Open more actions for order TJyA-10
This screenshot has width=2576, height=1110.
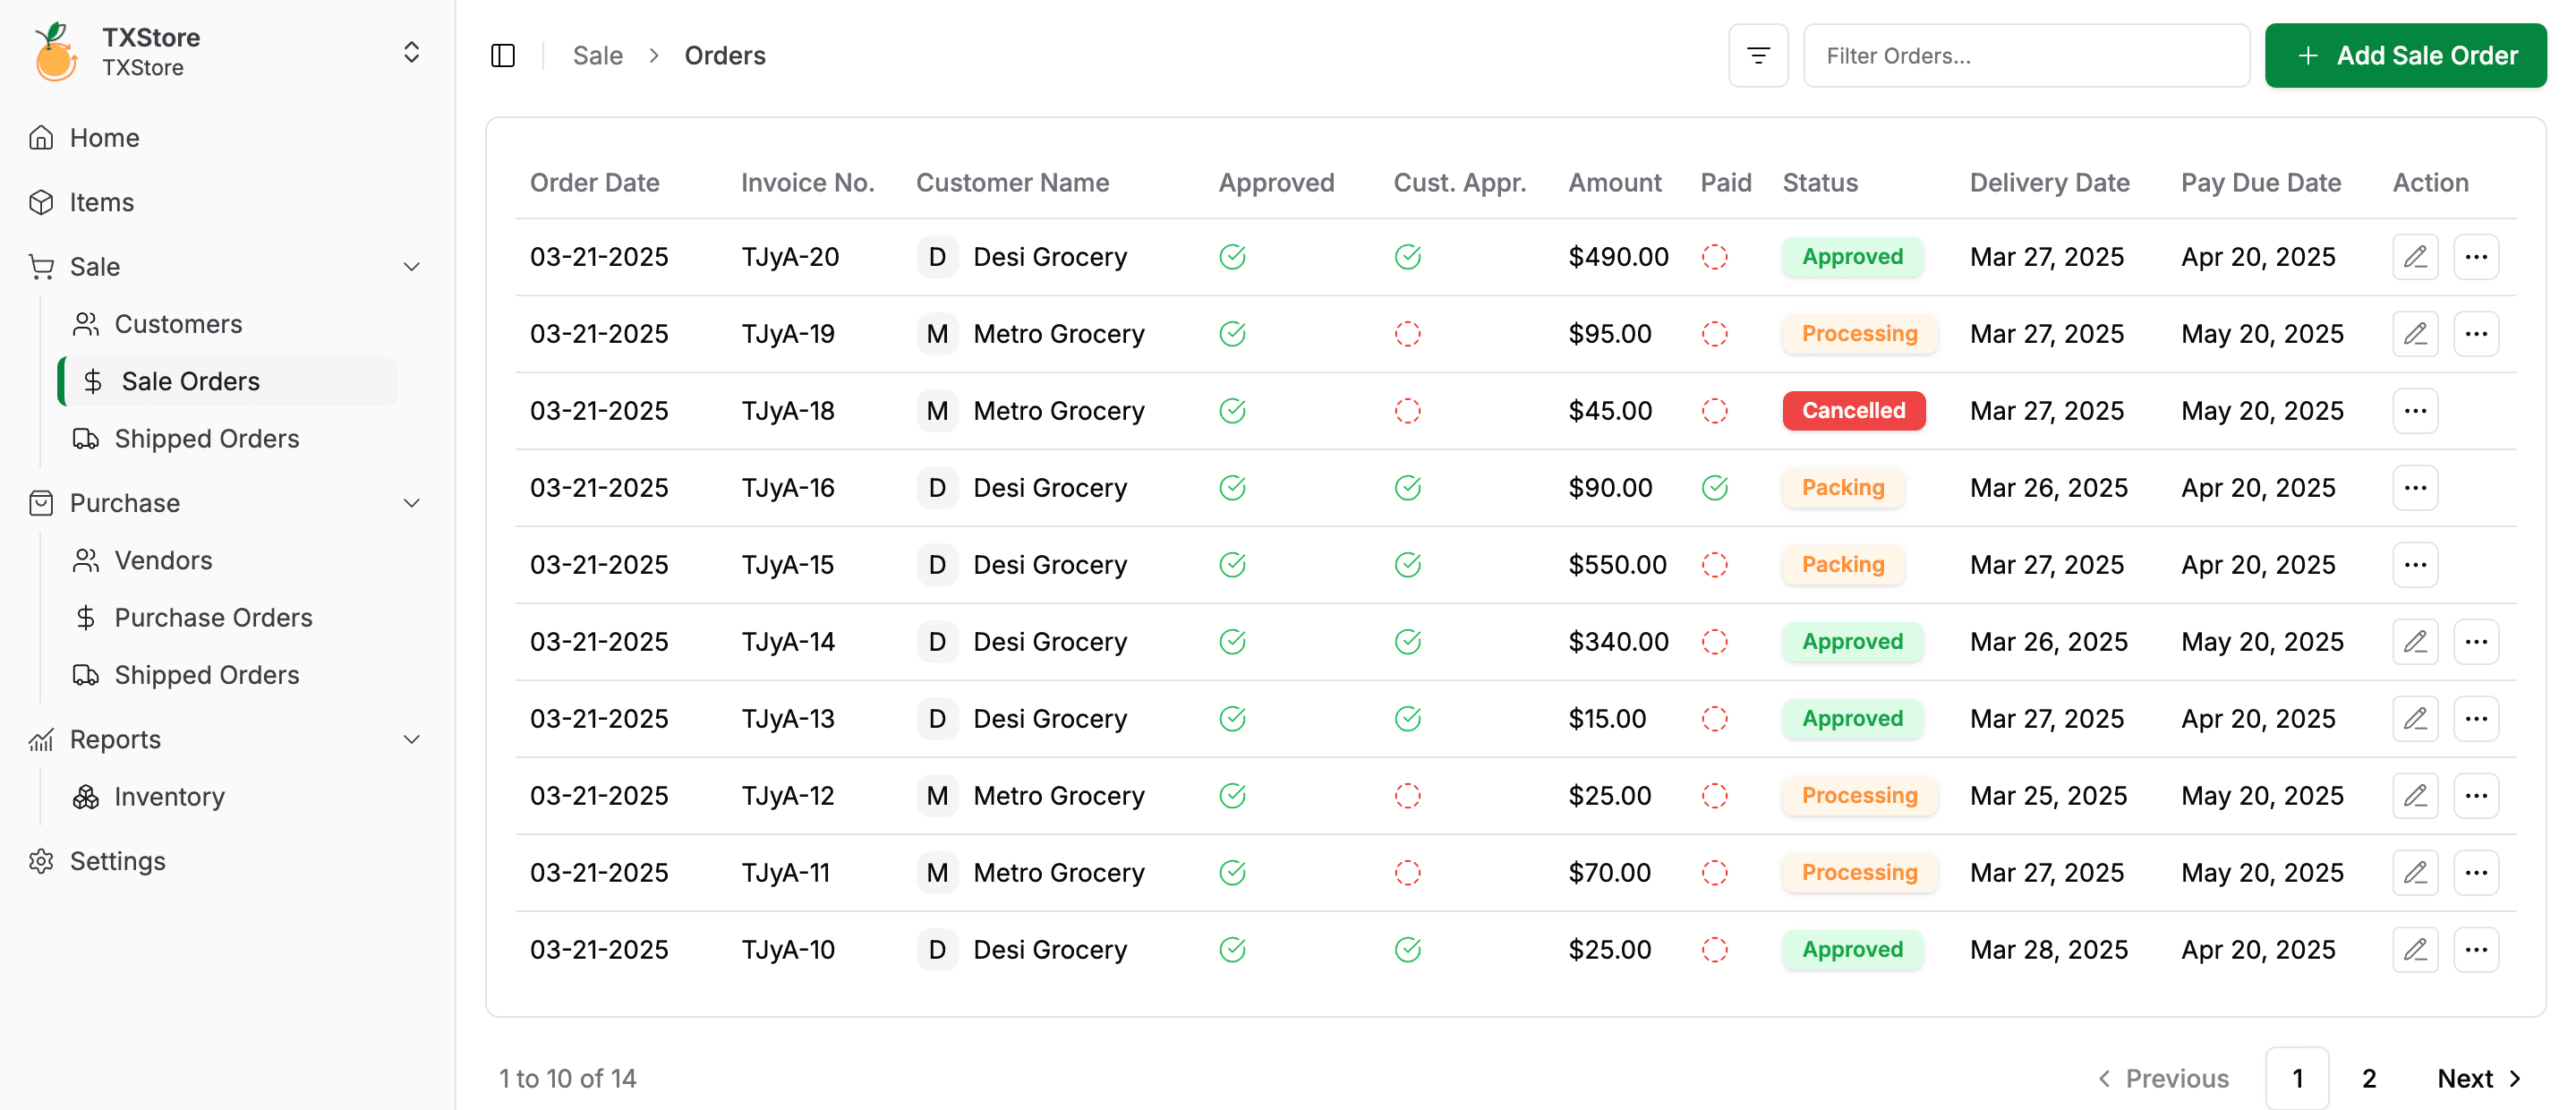click(2475, 950)
